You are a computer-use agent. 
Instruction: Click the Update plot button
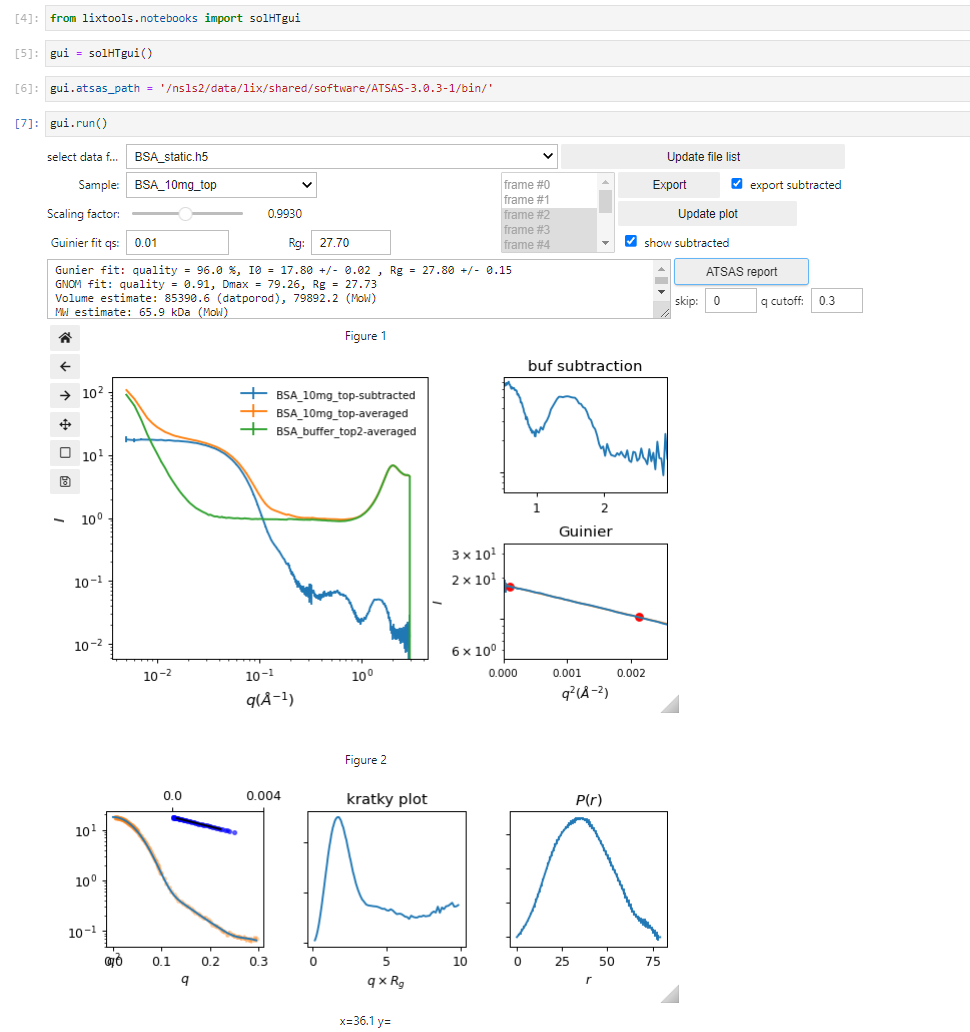(707, 214)
